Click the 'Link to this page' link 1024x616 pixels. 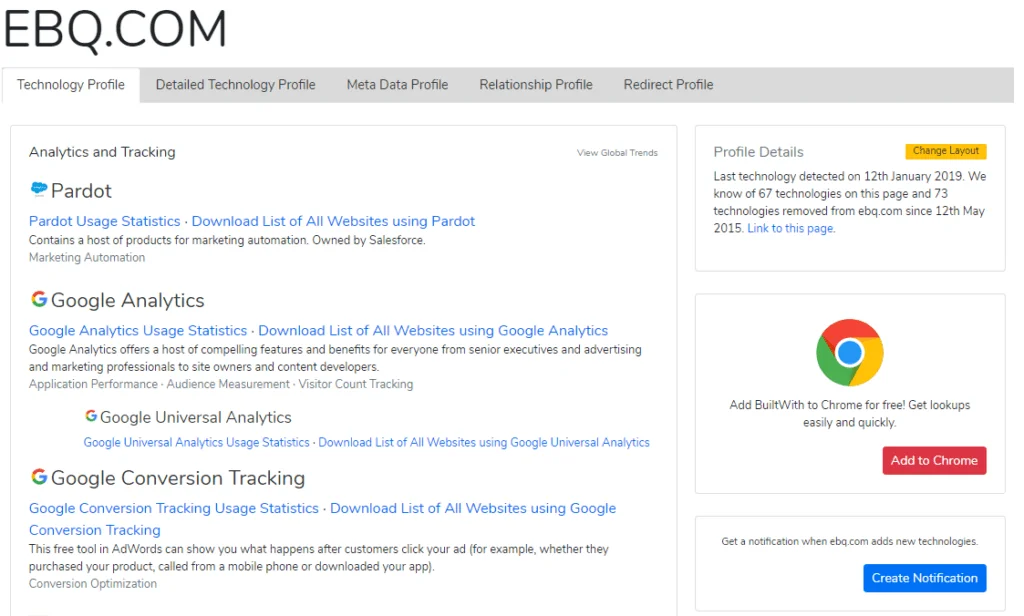click(x=791, y=229)
